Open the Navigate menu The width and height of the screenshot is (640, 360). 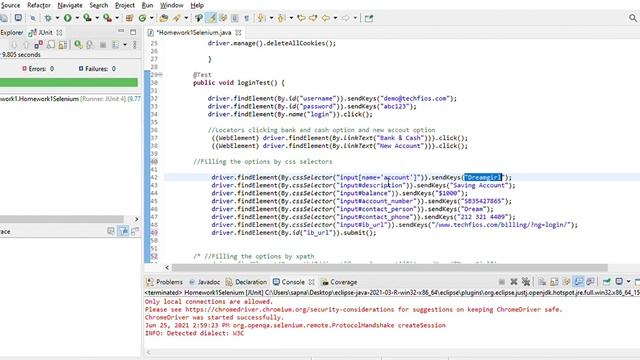(x=70, y=5)
